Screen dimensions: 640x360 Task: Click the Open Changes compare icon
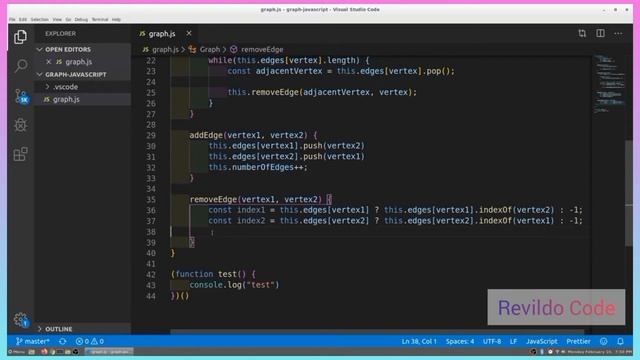coord(582,33)
